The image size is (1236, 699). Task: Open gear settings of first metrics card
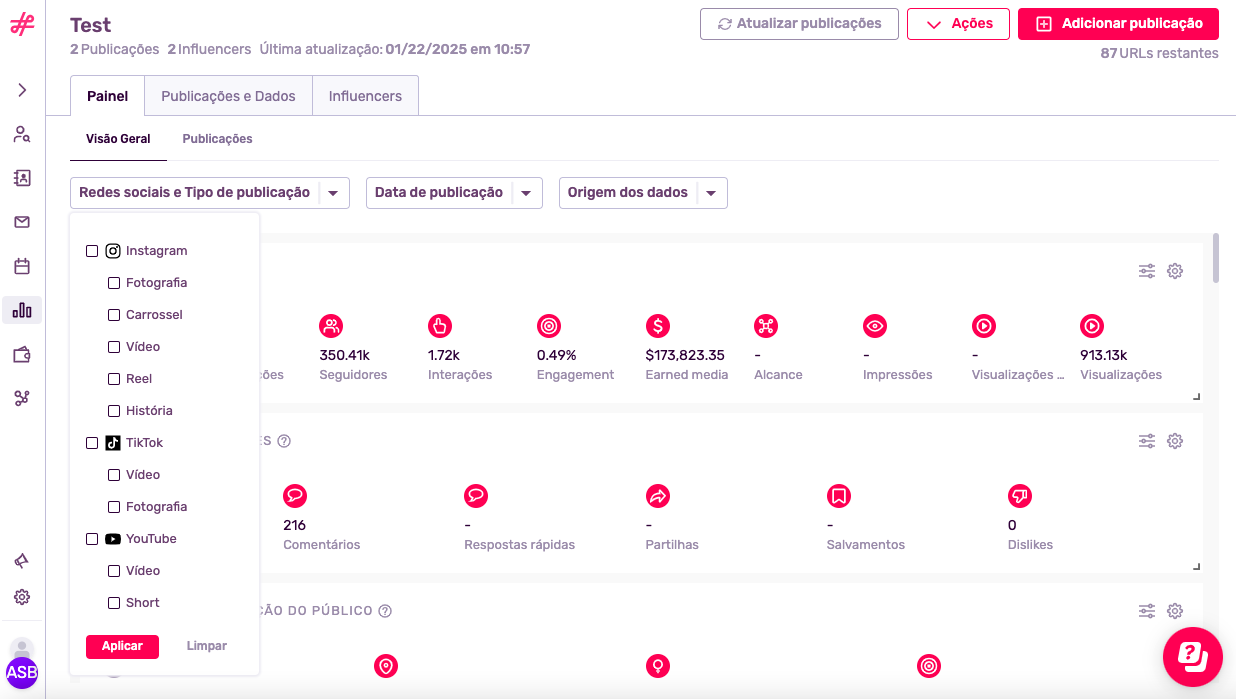pyautogui.click(x=1175, y=271)
